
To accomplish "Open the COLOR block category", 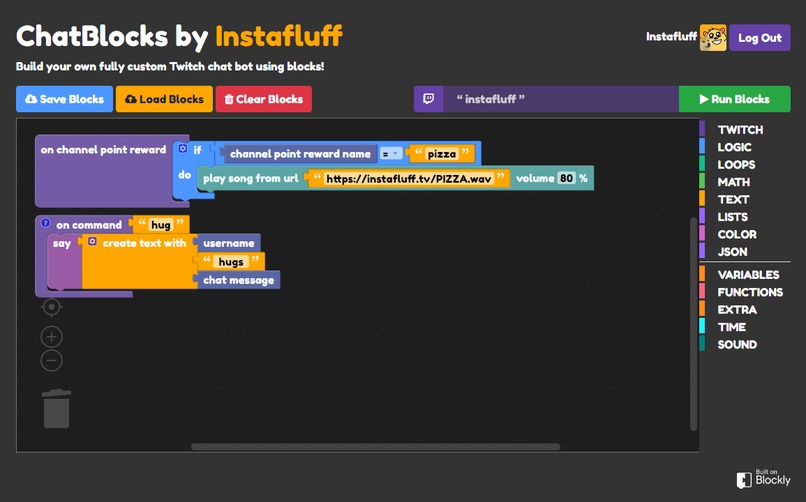I will click(x=737, y=234).
